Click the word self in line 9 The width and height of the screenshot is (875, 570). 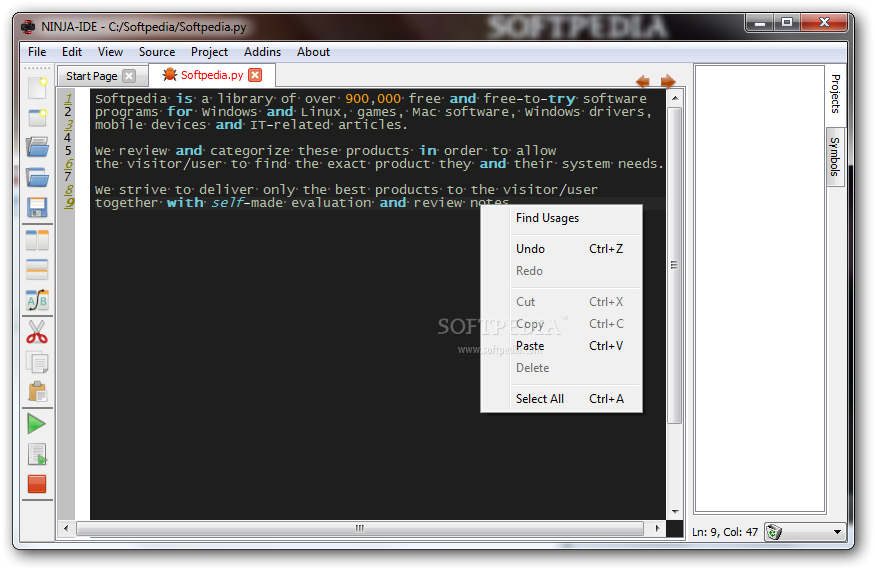click(x=227, y=203)
